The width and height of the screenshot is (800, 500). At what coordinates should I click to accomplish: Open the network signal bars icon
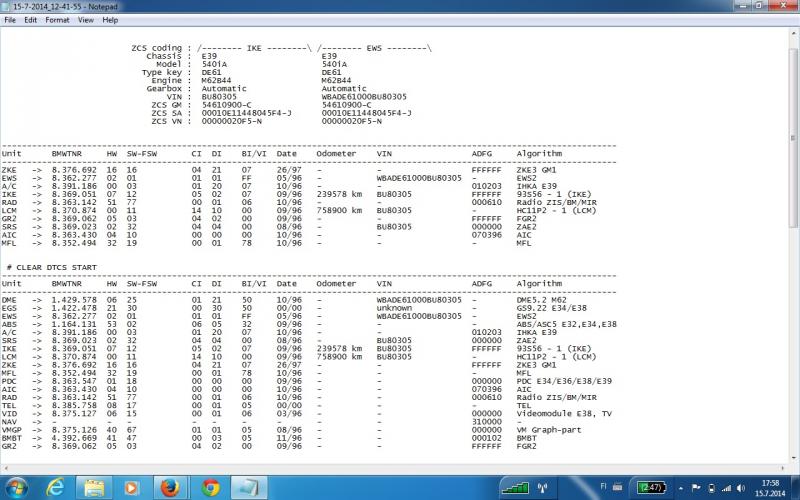(x=727, y=488)
